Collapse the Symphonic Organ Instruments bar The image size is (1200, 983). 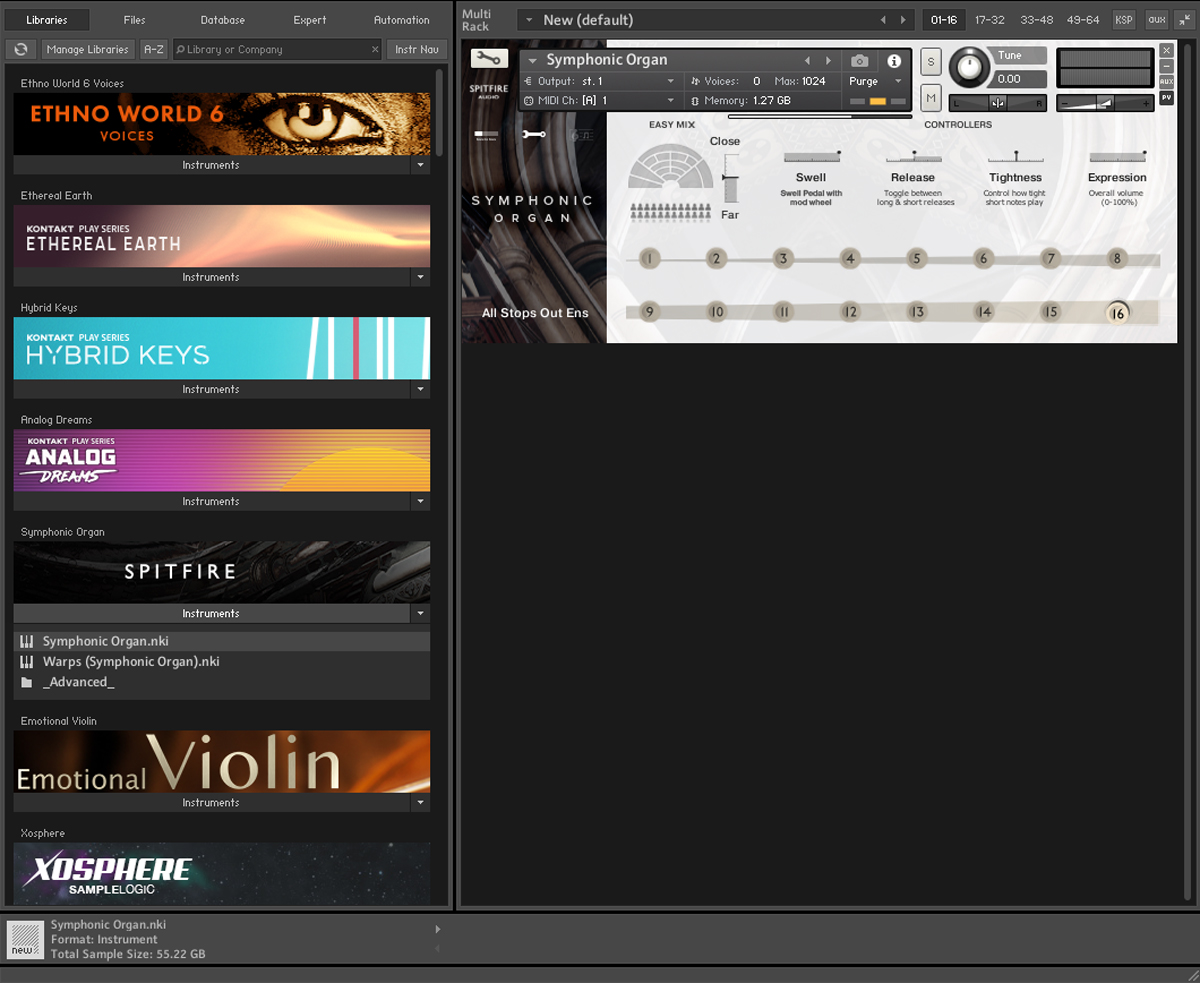click(x=211, y=613)
